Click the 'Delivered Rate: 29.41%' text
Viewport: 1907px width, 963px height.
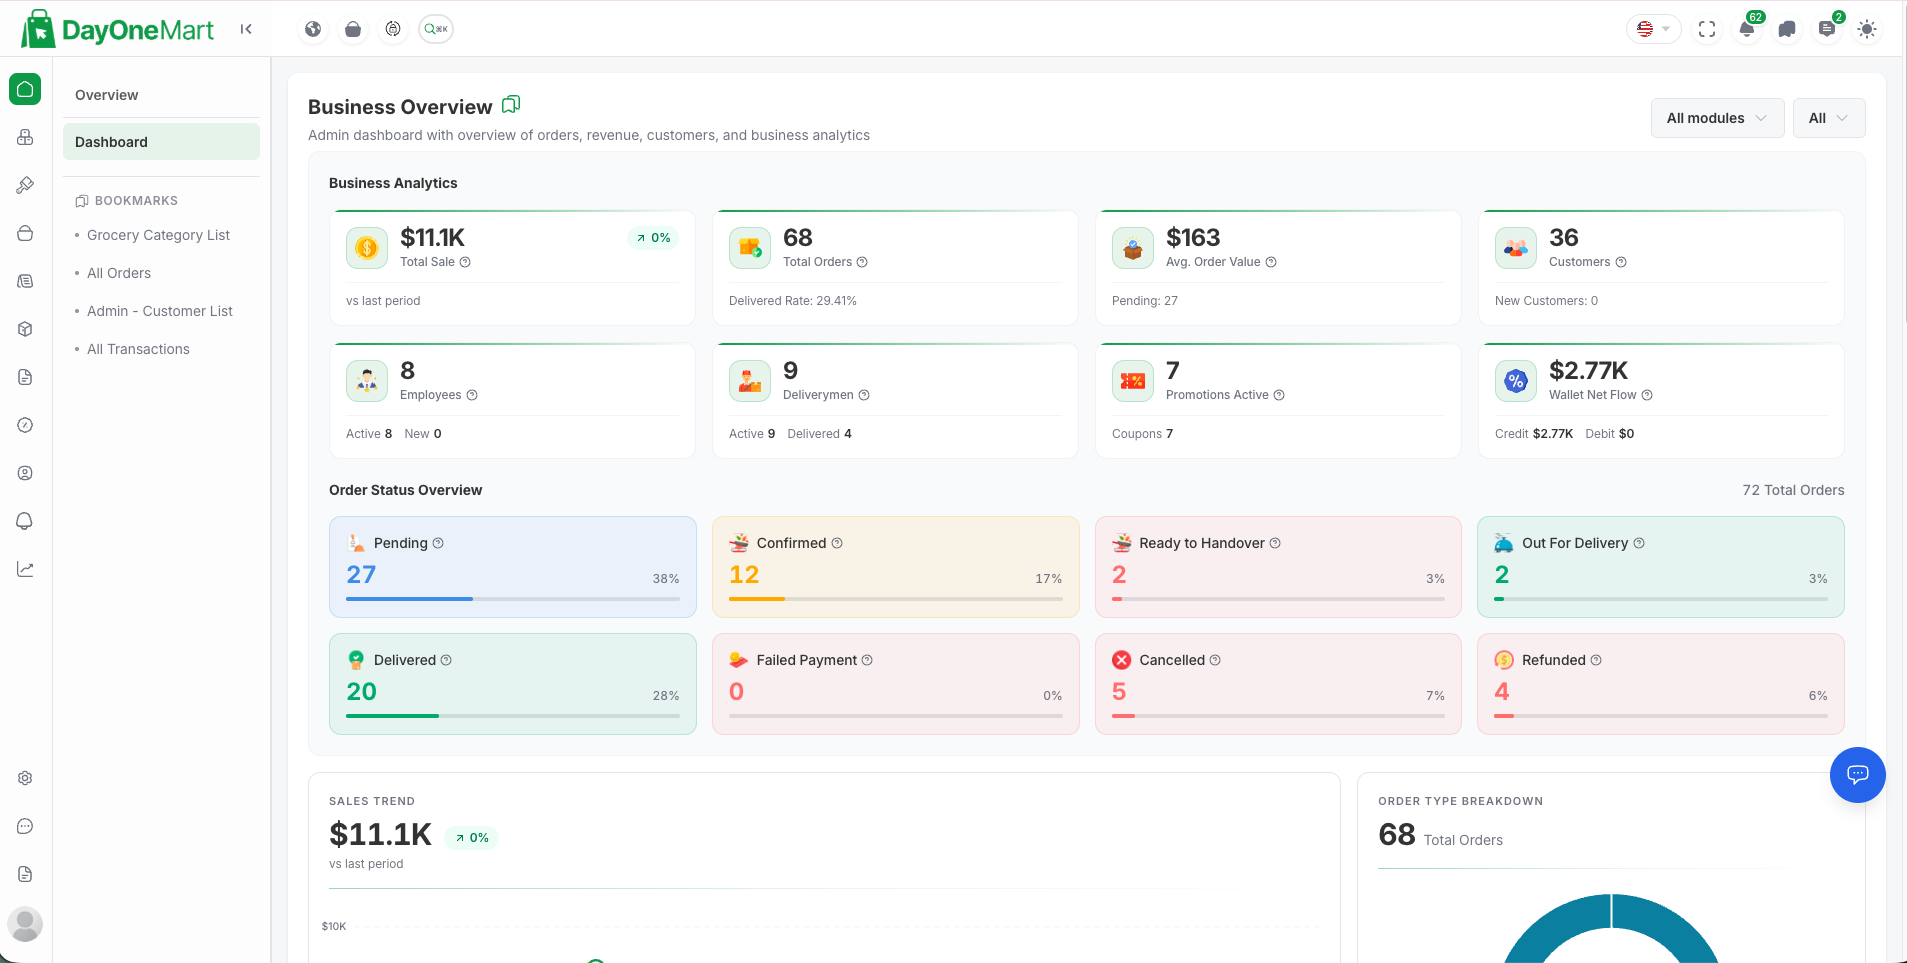(x=793, y=301)
